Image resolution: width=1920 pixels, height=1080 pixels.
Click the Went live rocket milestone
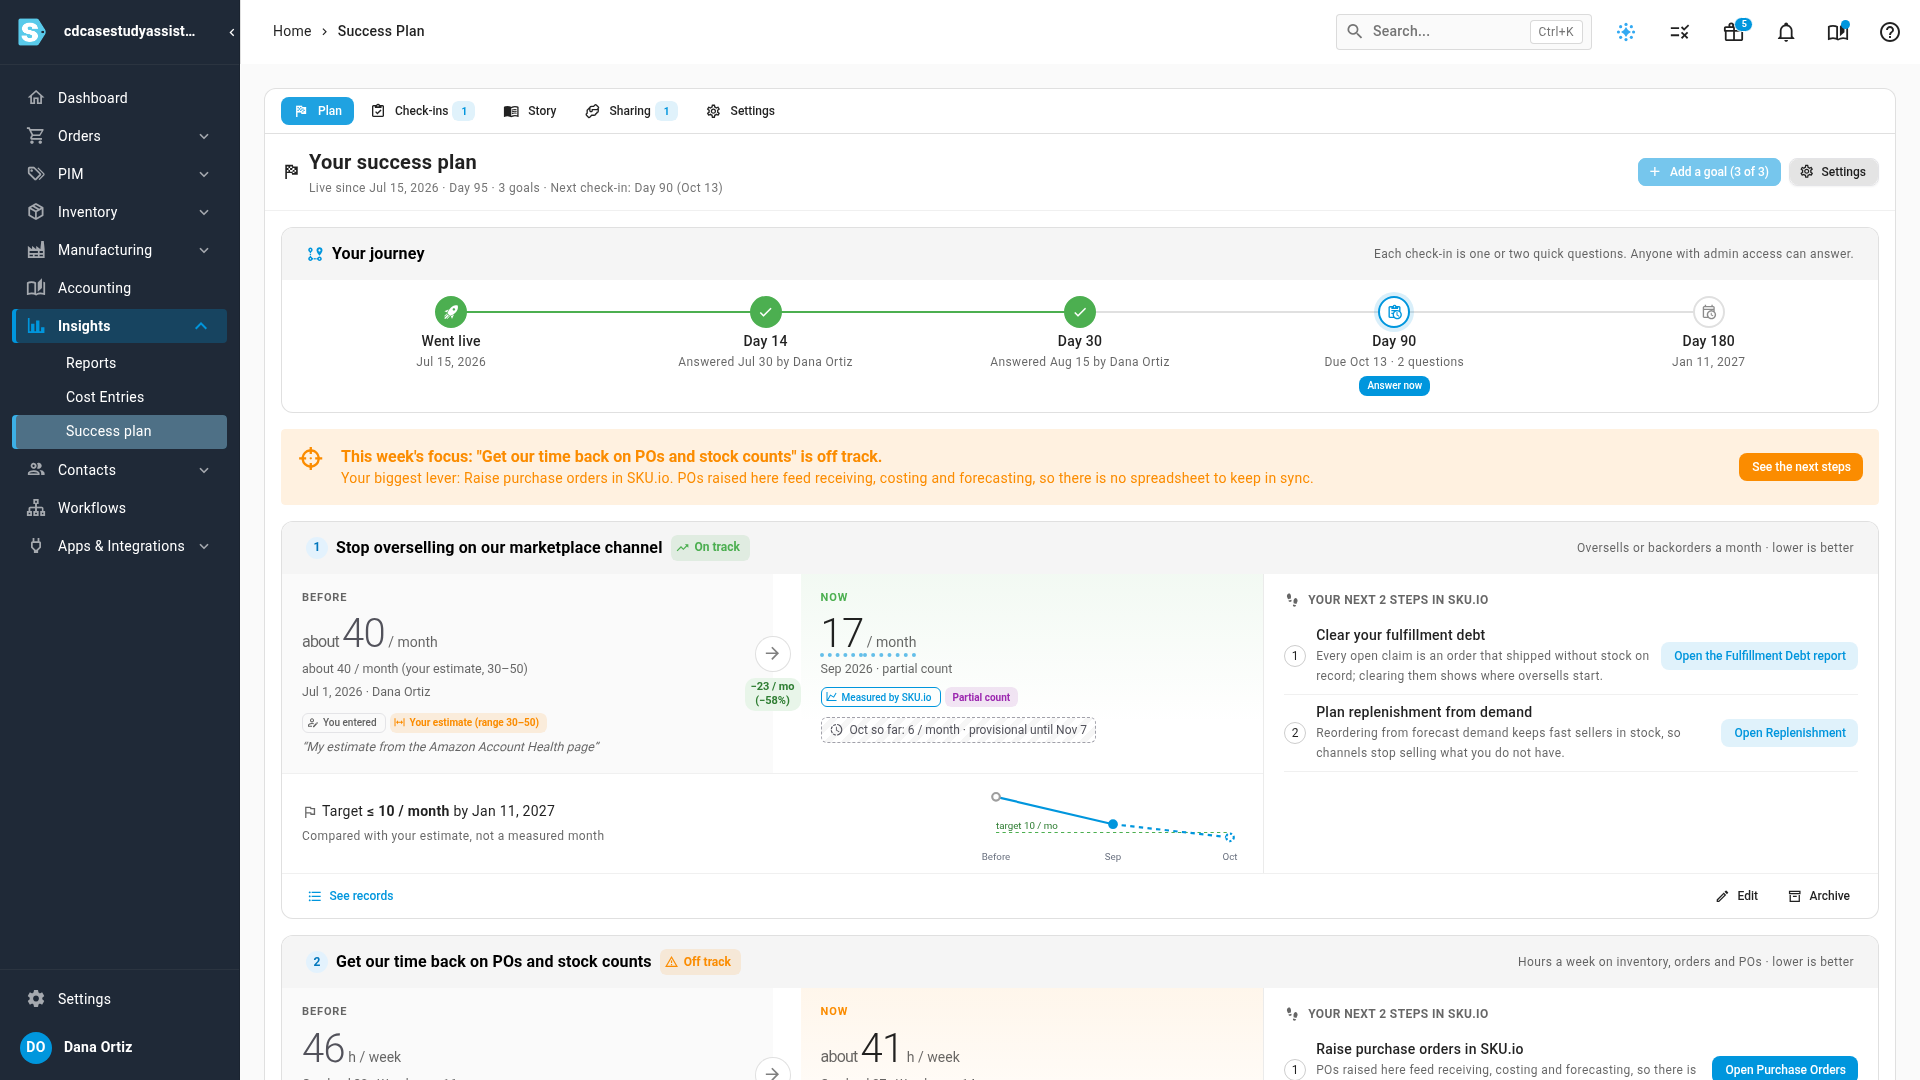click(451, 312)
